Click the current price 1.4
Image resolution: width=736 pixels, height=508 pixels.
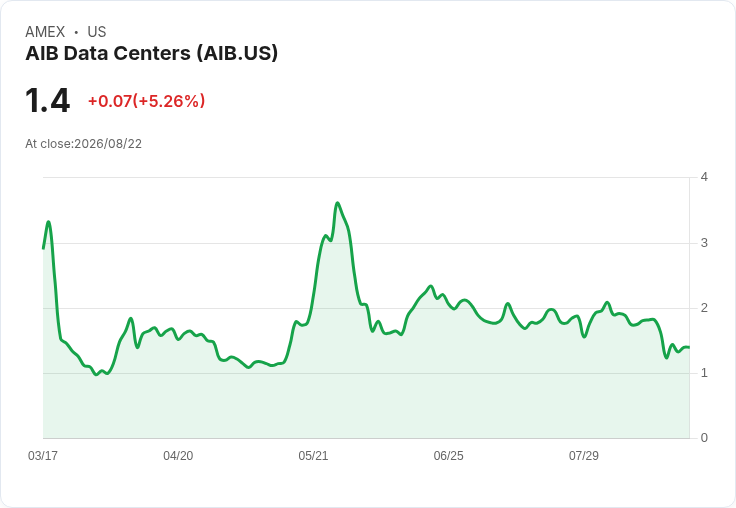coord(47,100)
